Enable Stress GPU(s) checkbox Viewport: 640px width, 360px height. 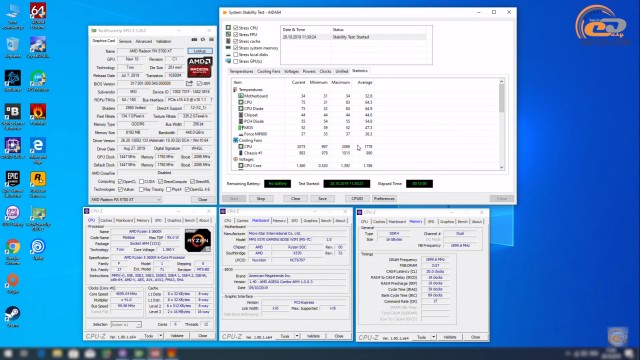(236, 61)
